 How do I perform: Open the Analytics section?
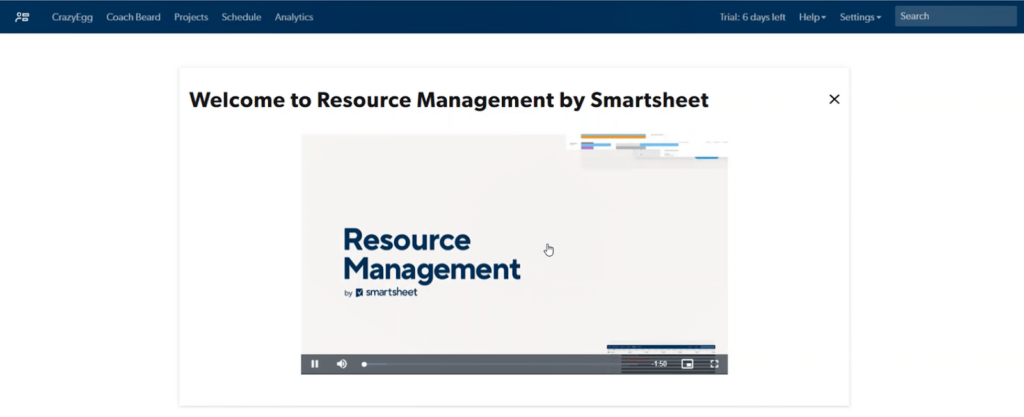[294, 17]
